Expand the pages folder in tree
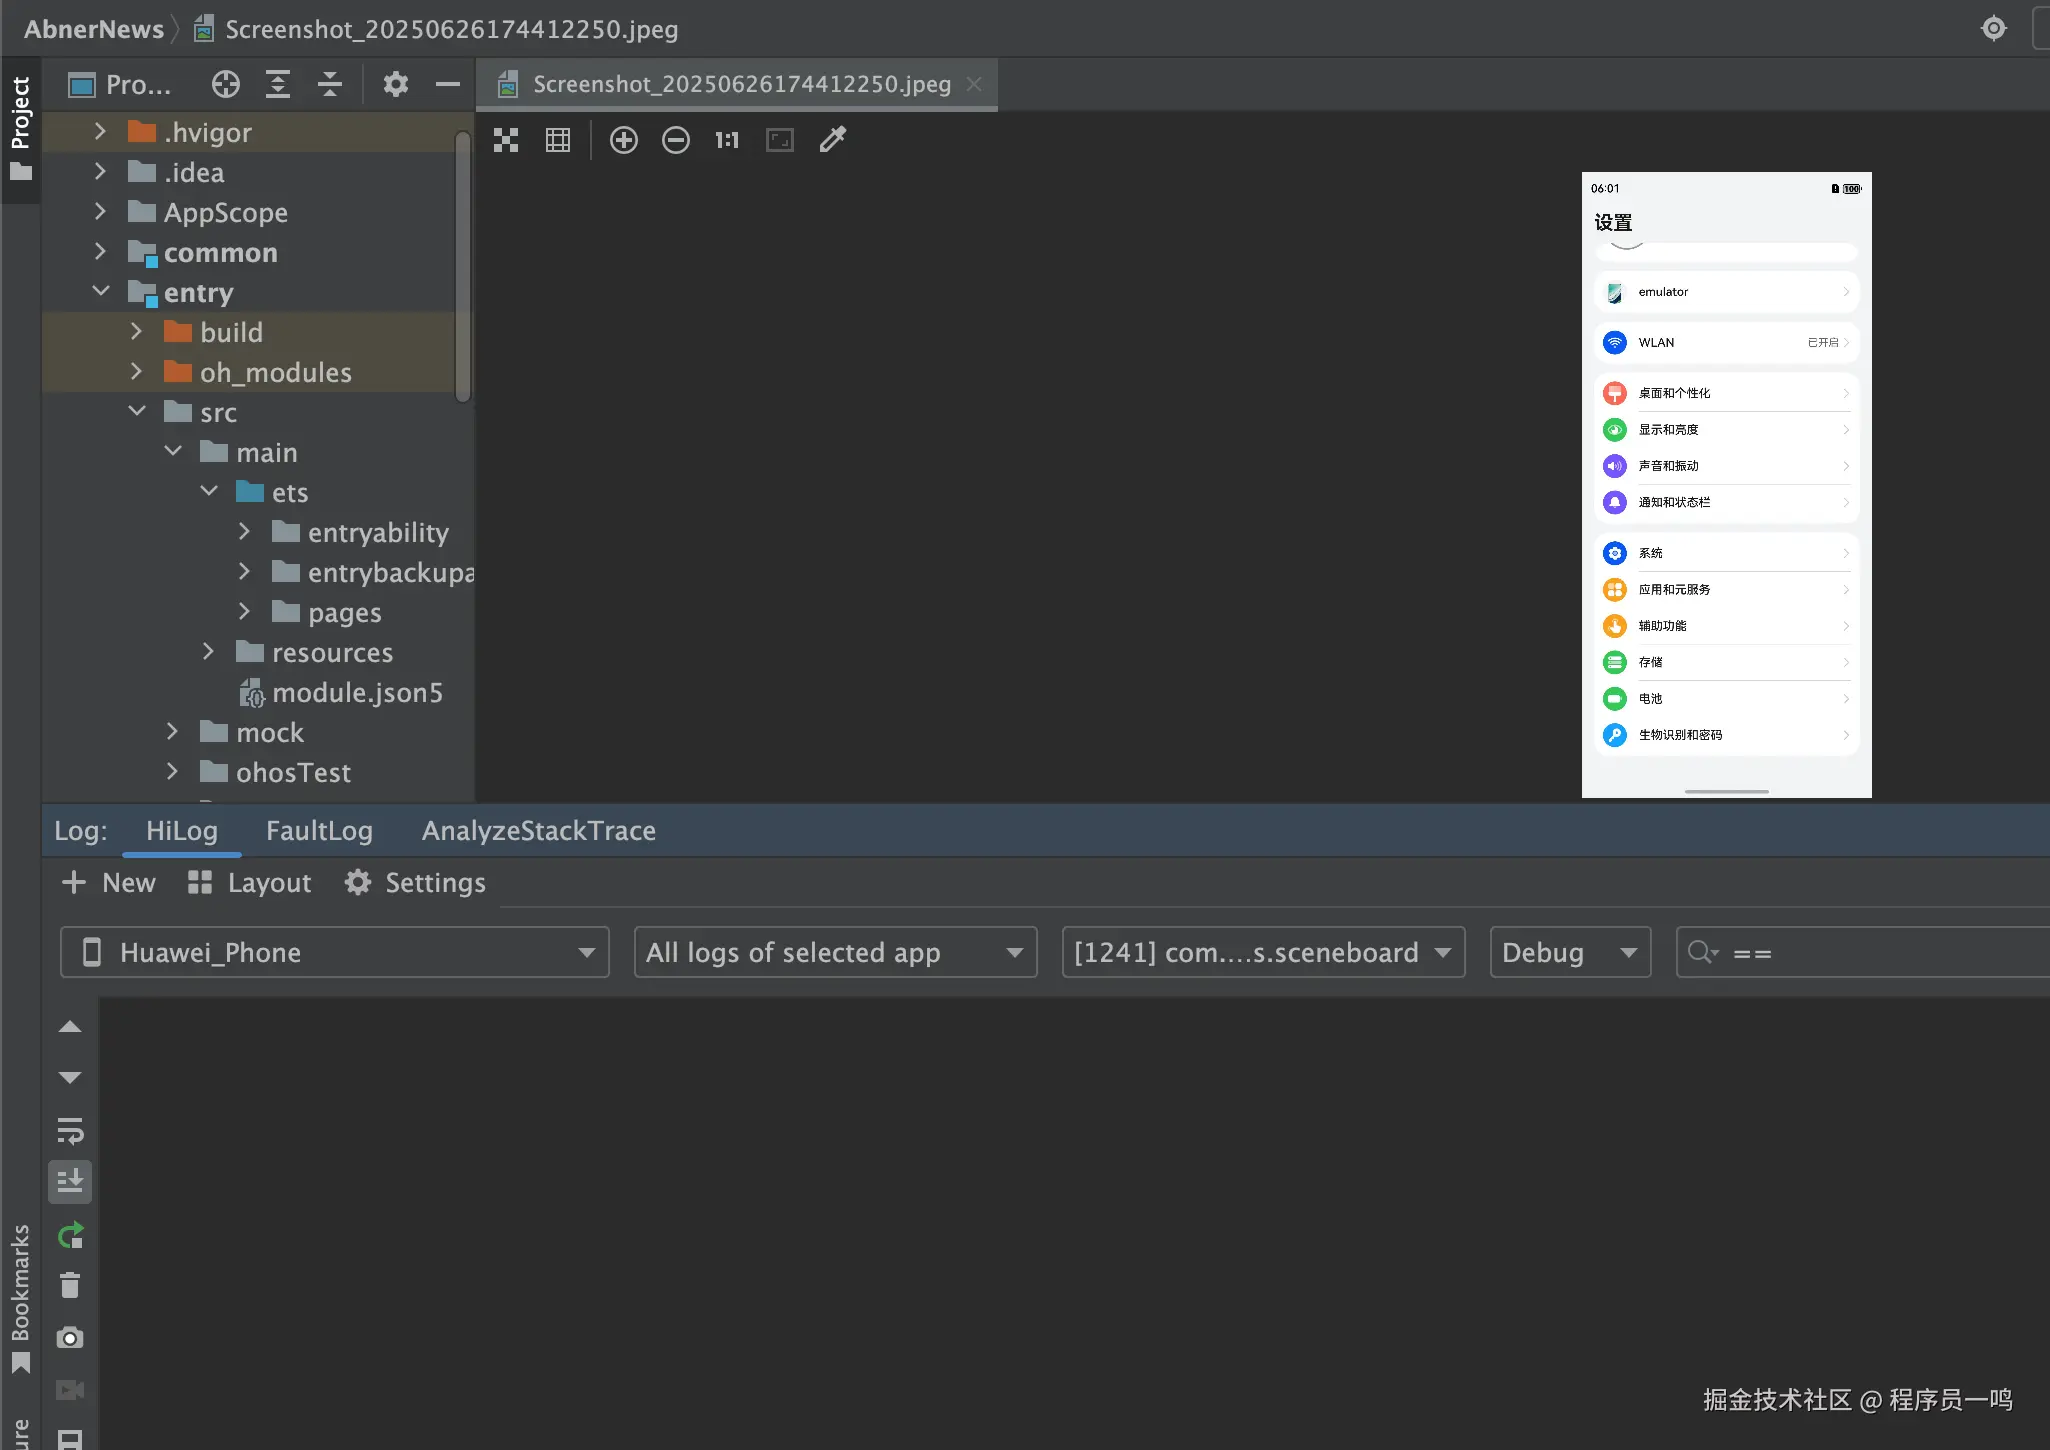2050x1450 pixels. (245, 612)
